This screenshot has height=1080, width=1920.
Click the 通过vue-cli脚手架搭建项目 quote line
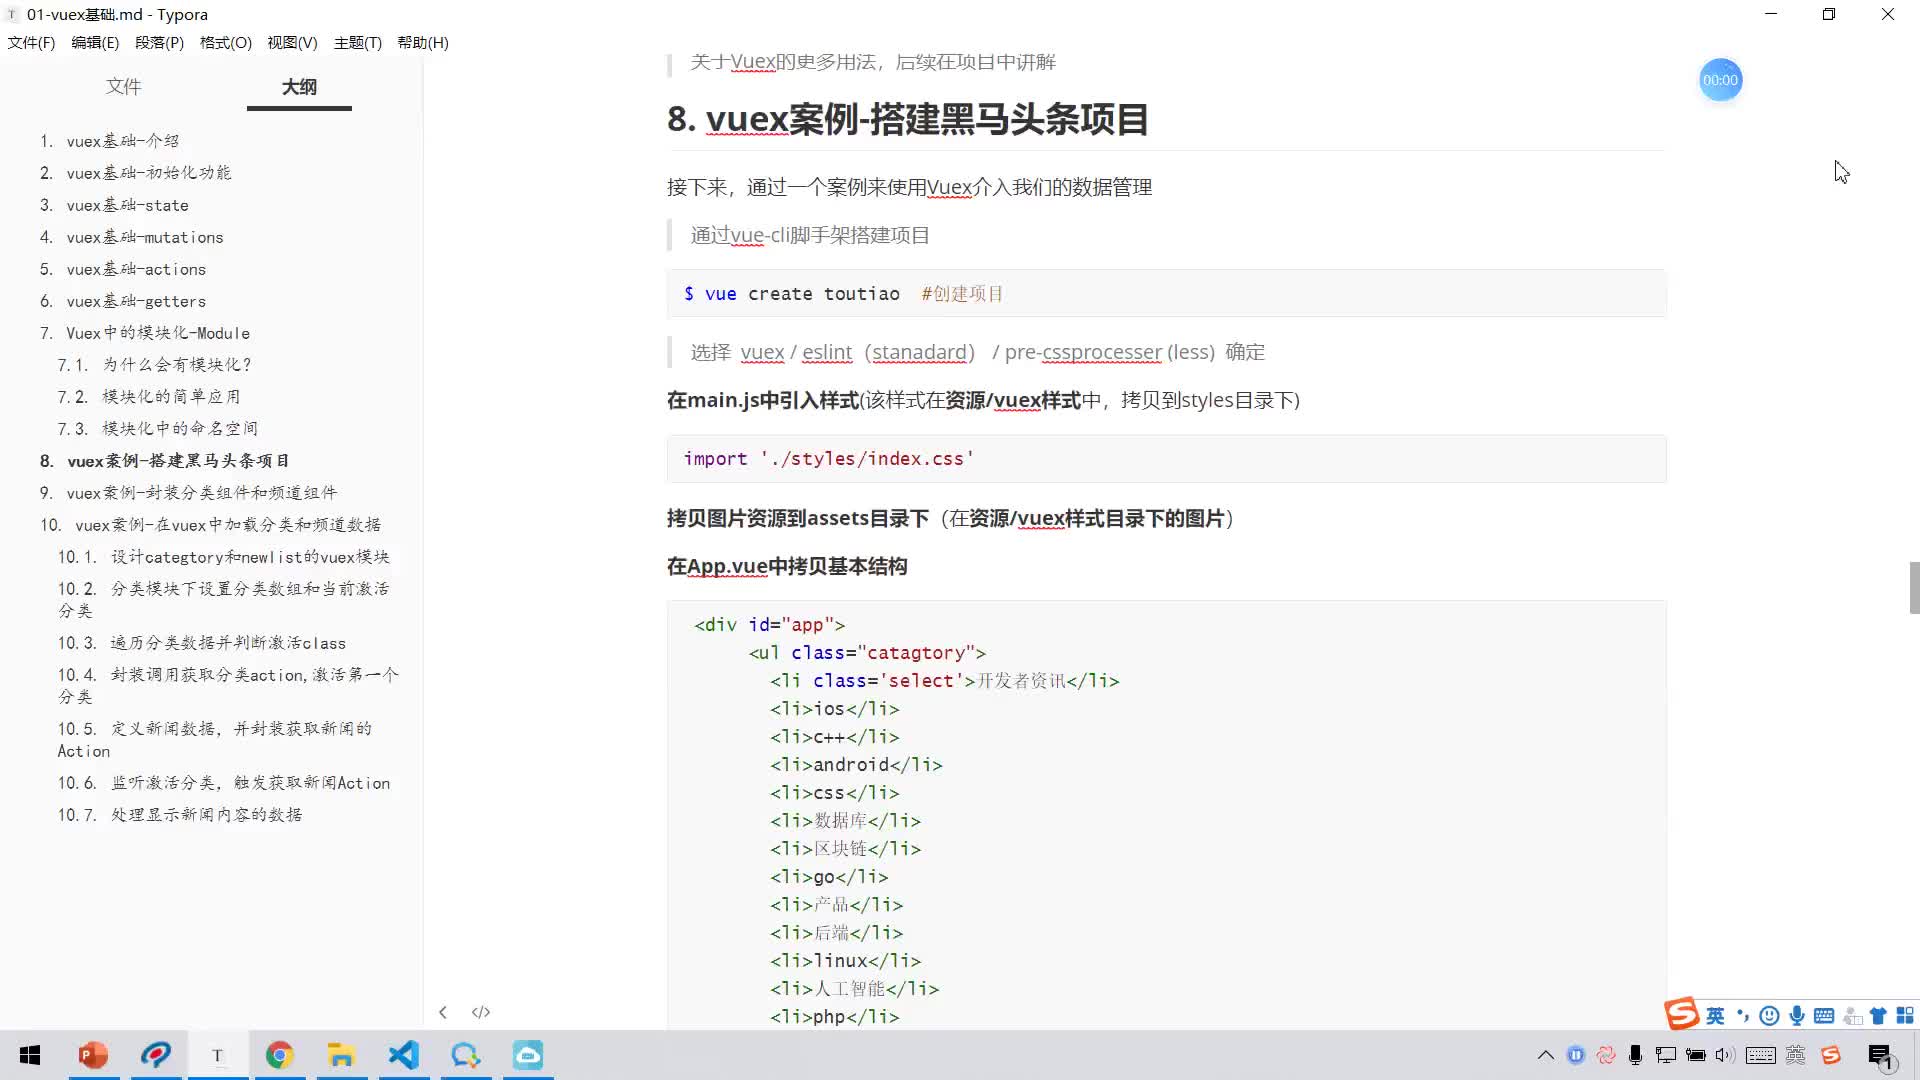tap(810, 235)
